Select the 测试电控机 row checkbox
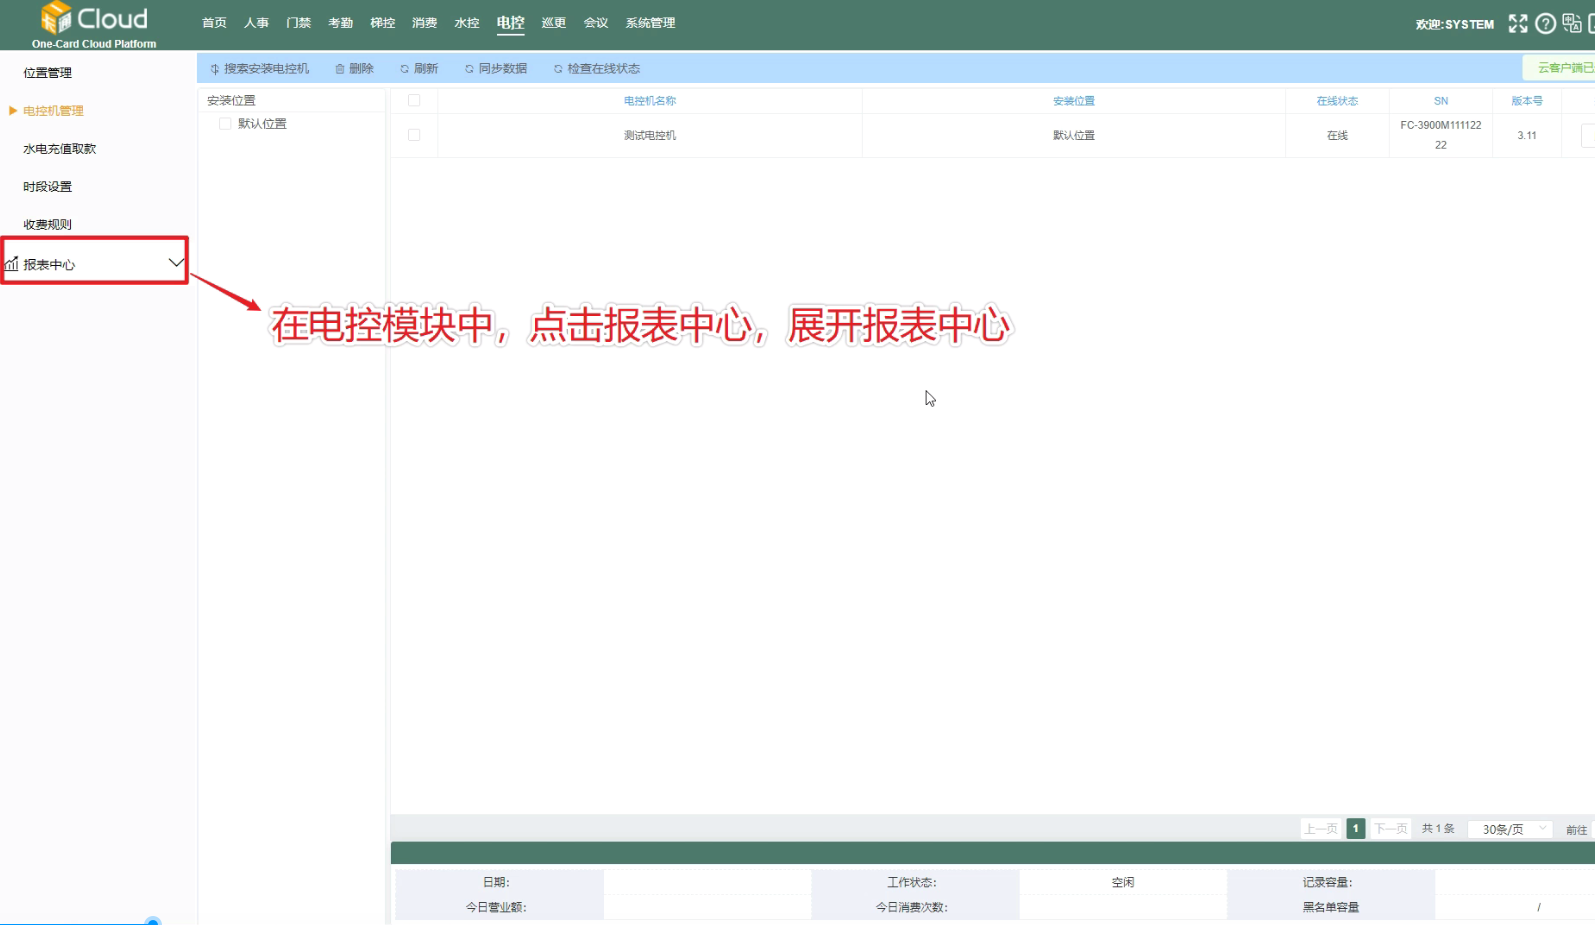The image size is (1595, 925). [x=414, y=135]
